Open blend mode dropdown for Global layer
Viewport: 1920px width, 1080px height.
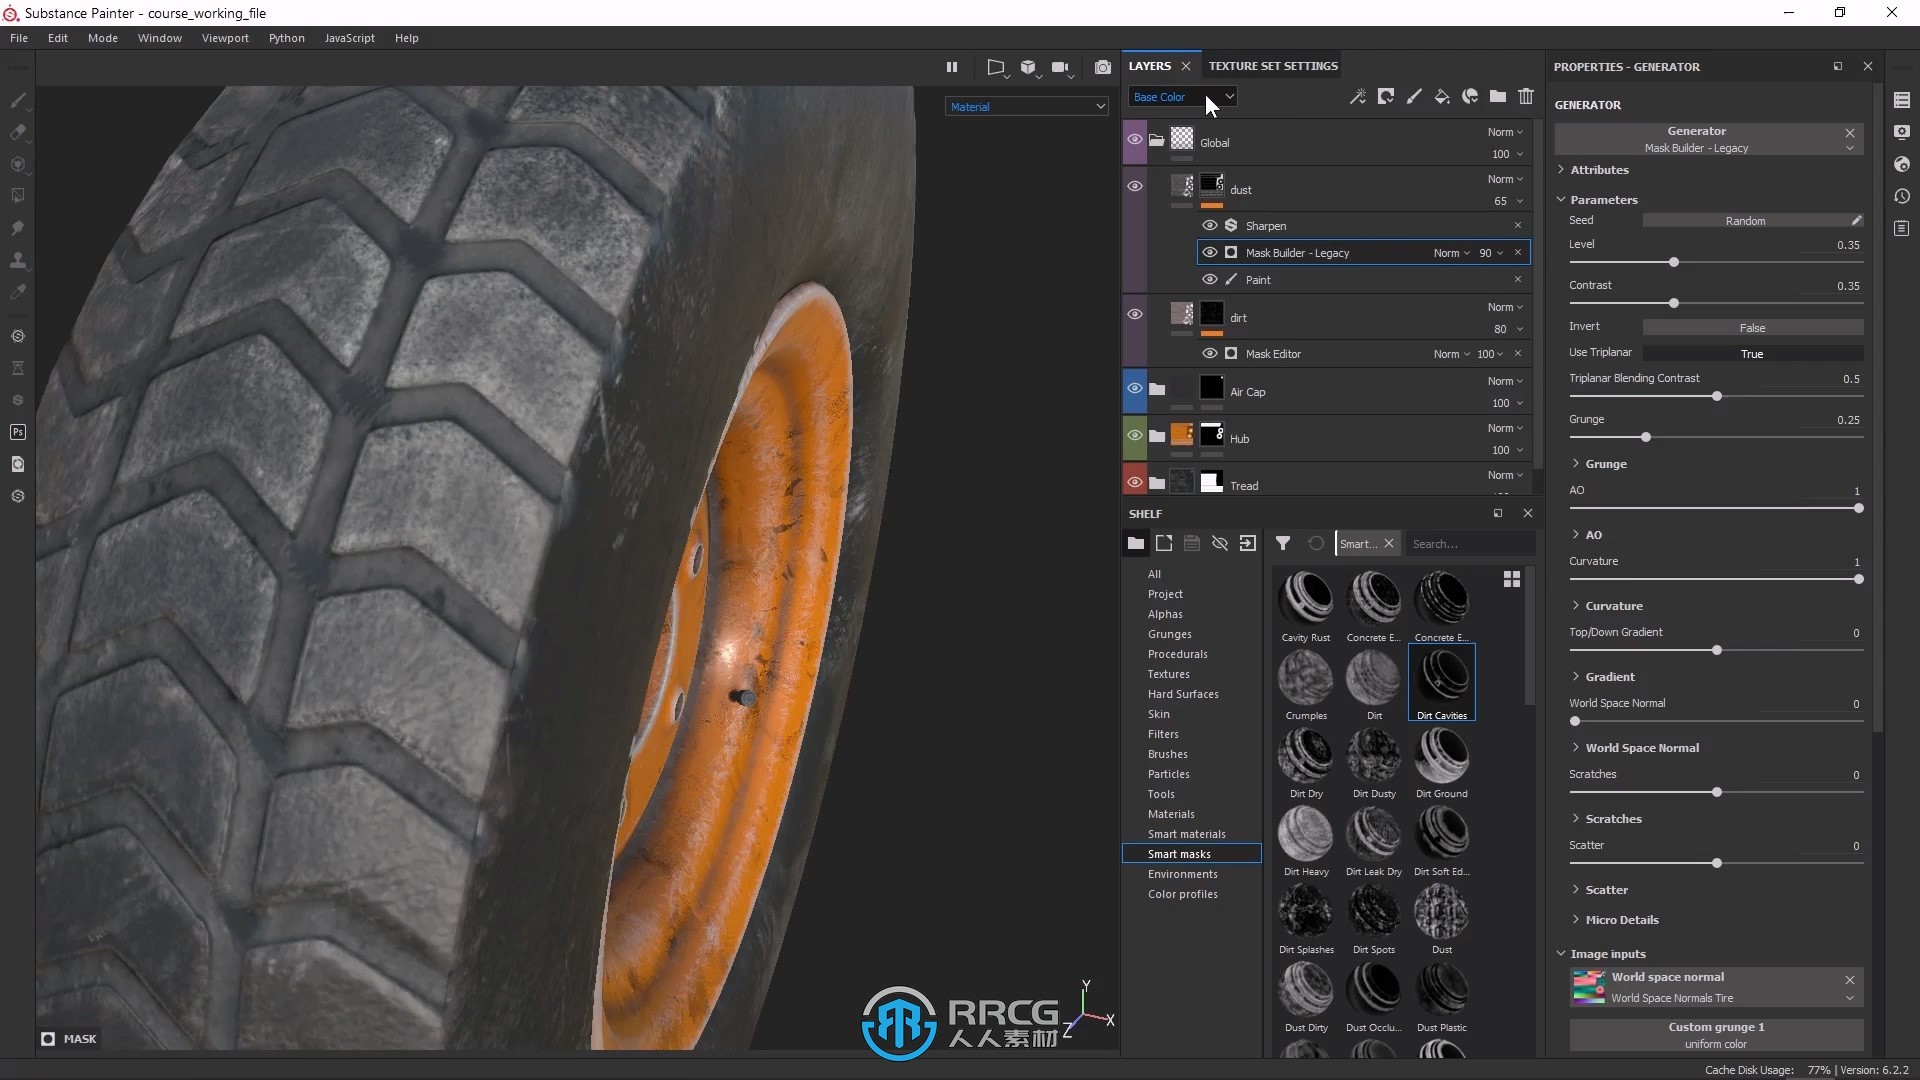[x=1505, y=132]
